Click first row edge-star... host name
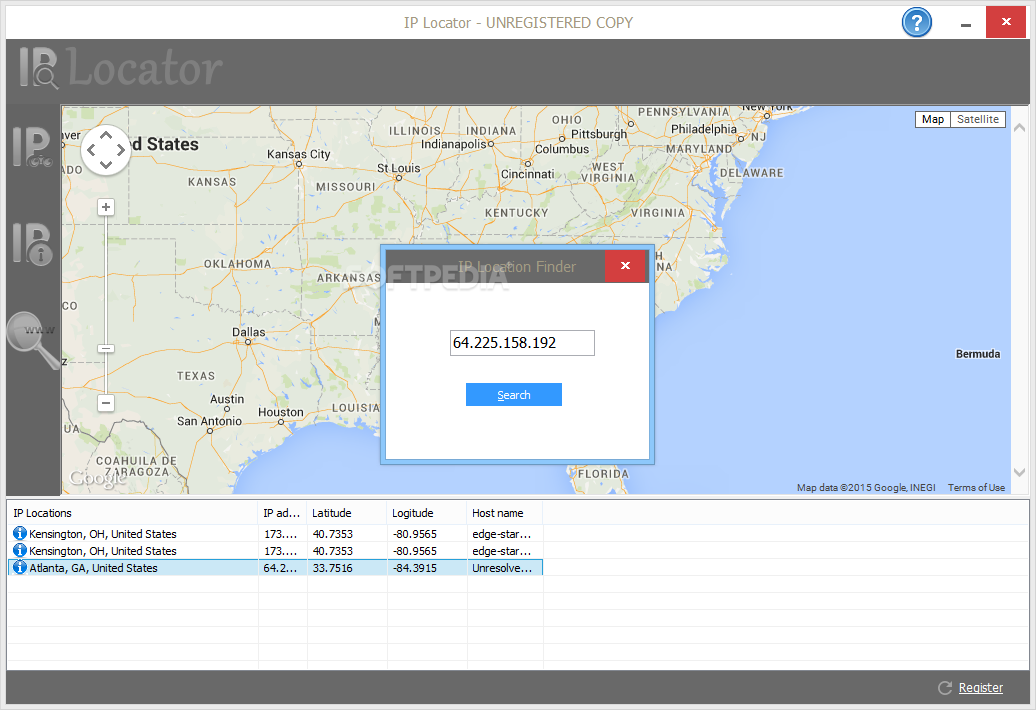This screenshot has width=1036, height=710. pos(501,534)
